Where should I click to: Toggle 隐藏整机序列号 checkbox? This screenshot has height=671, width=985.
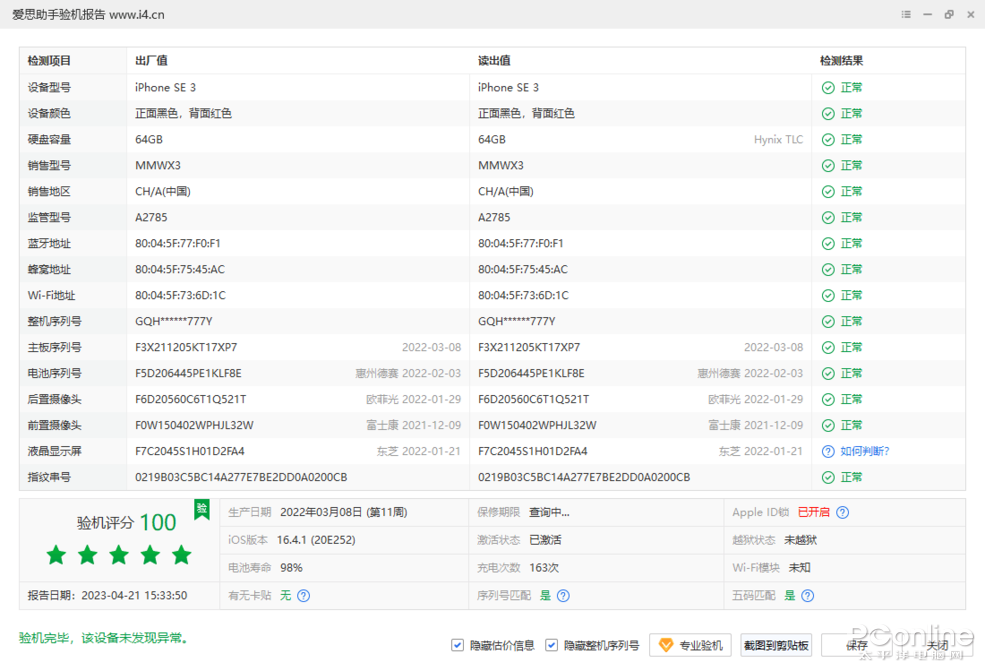click(551, 645)
